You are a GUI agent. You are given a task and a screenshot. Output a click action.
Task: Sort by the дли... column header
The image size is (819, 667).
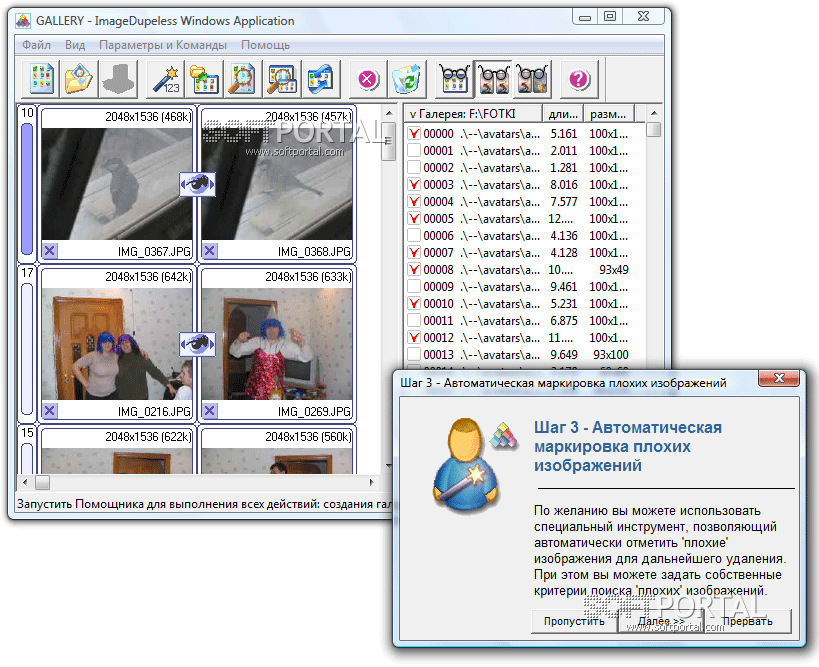[563, 113]
